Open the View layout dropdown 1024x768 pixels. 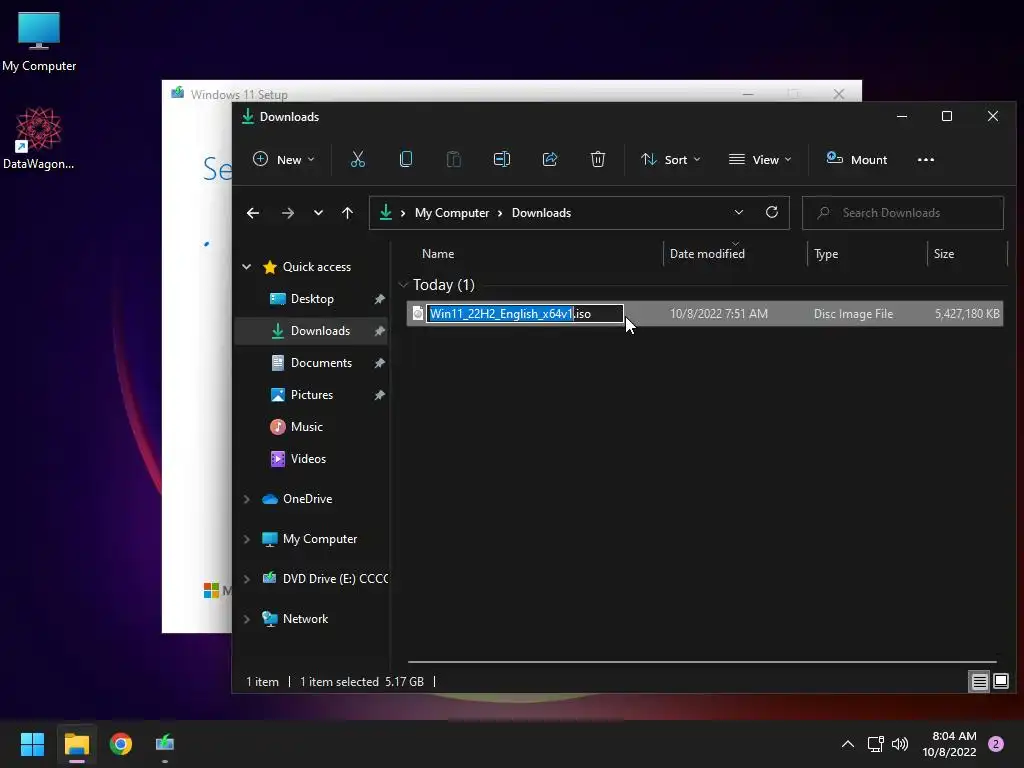(760, 159)
